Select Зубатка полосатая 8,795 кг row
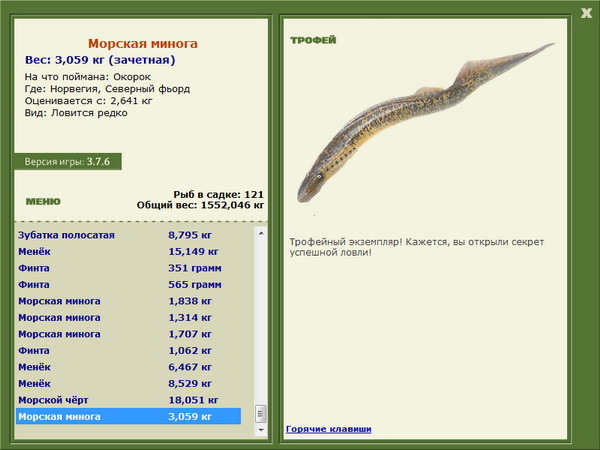Screen dimensions: 600x450 pyautogui.click(x=129, y=235)
